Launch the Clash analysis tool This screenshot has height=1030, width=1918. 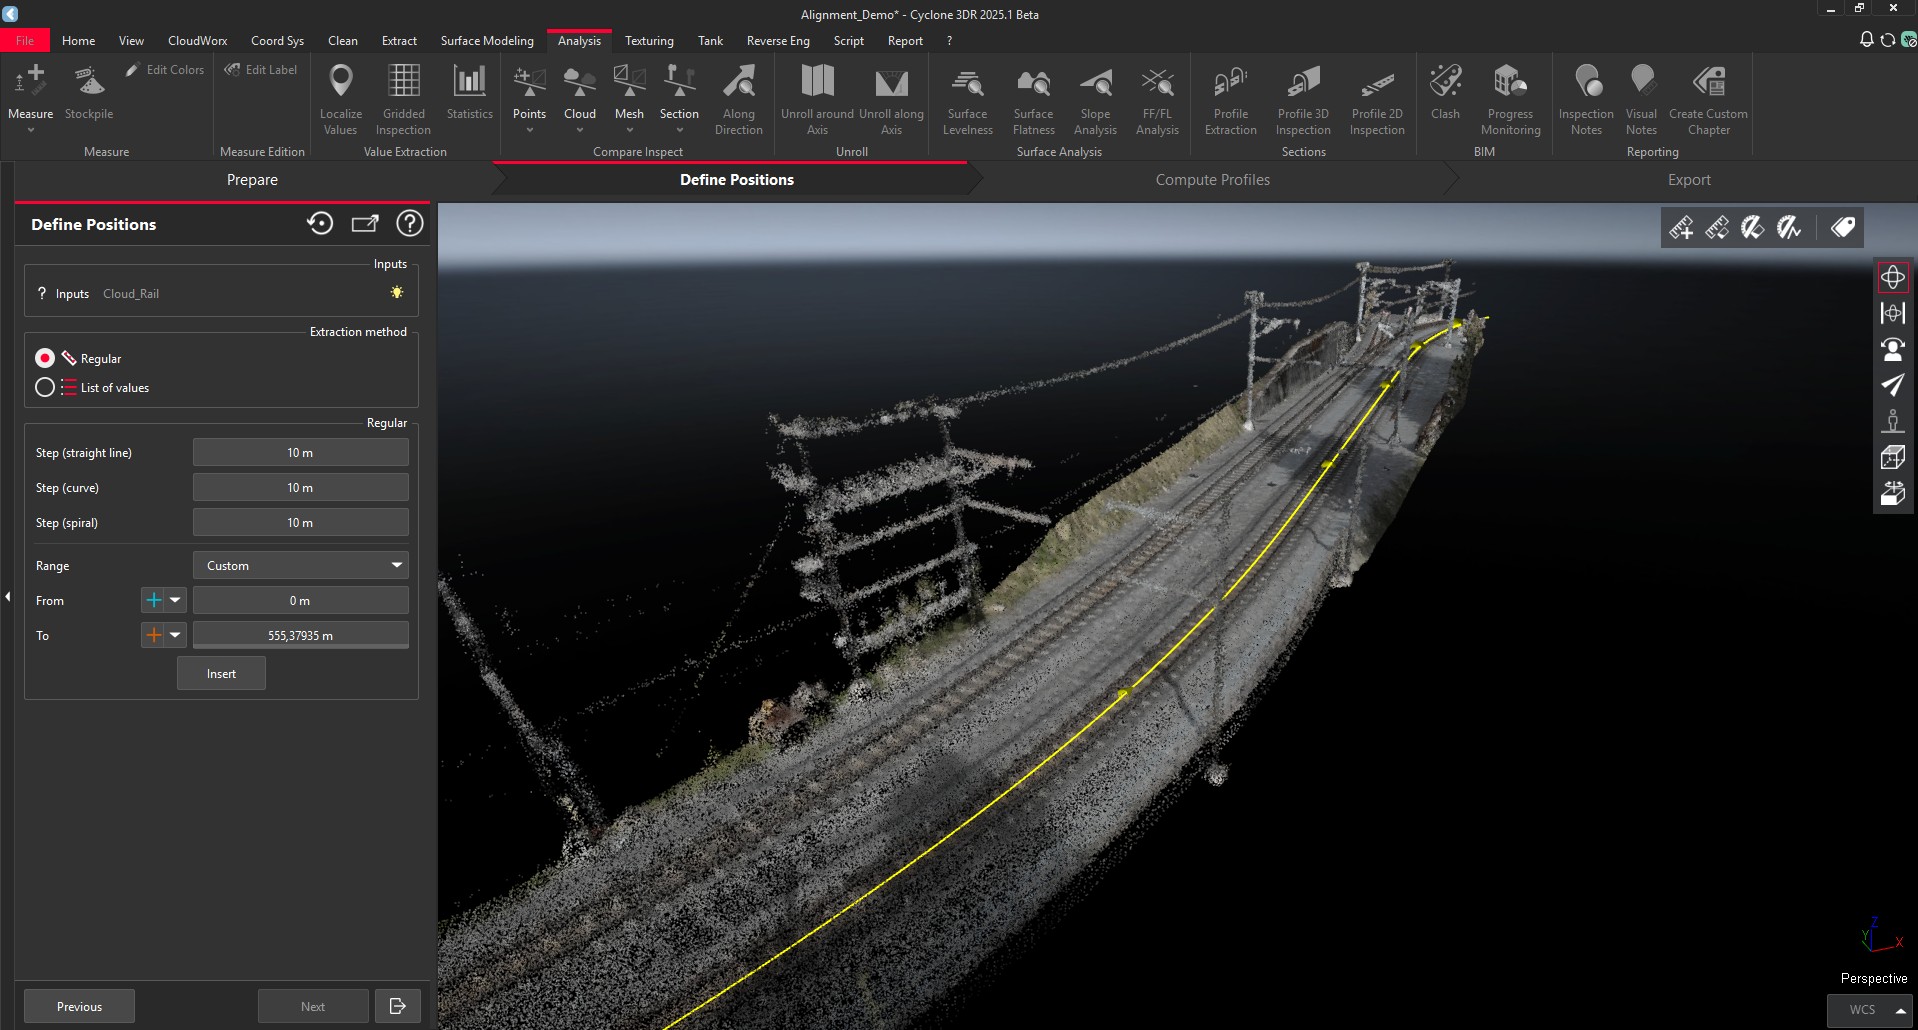point(1444,95)
